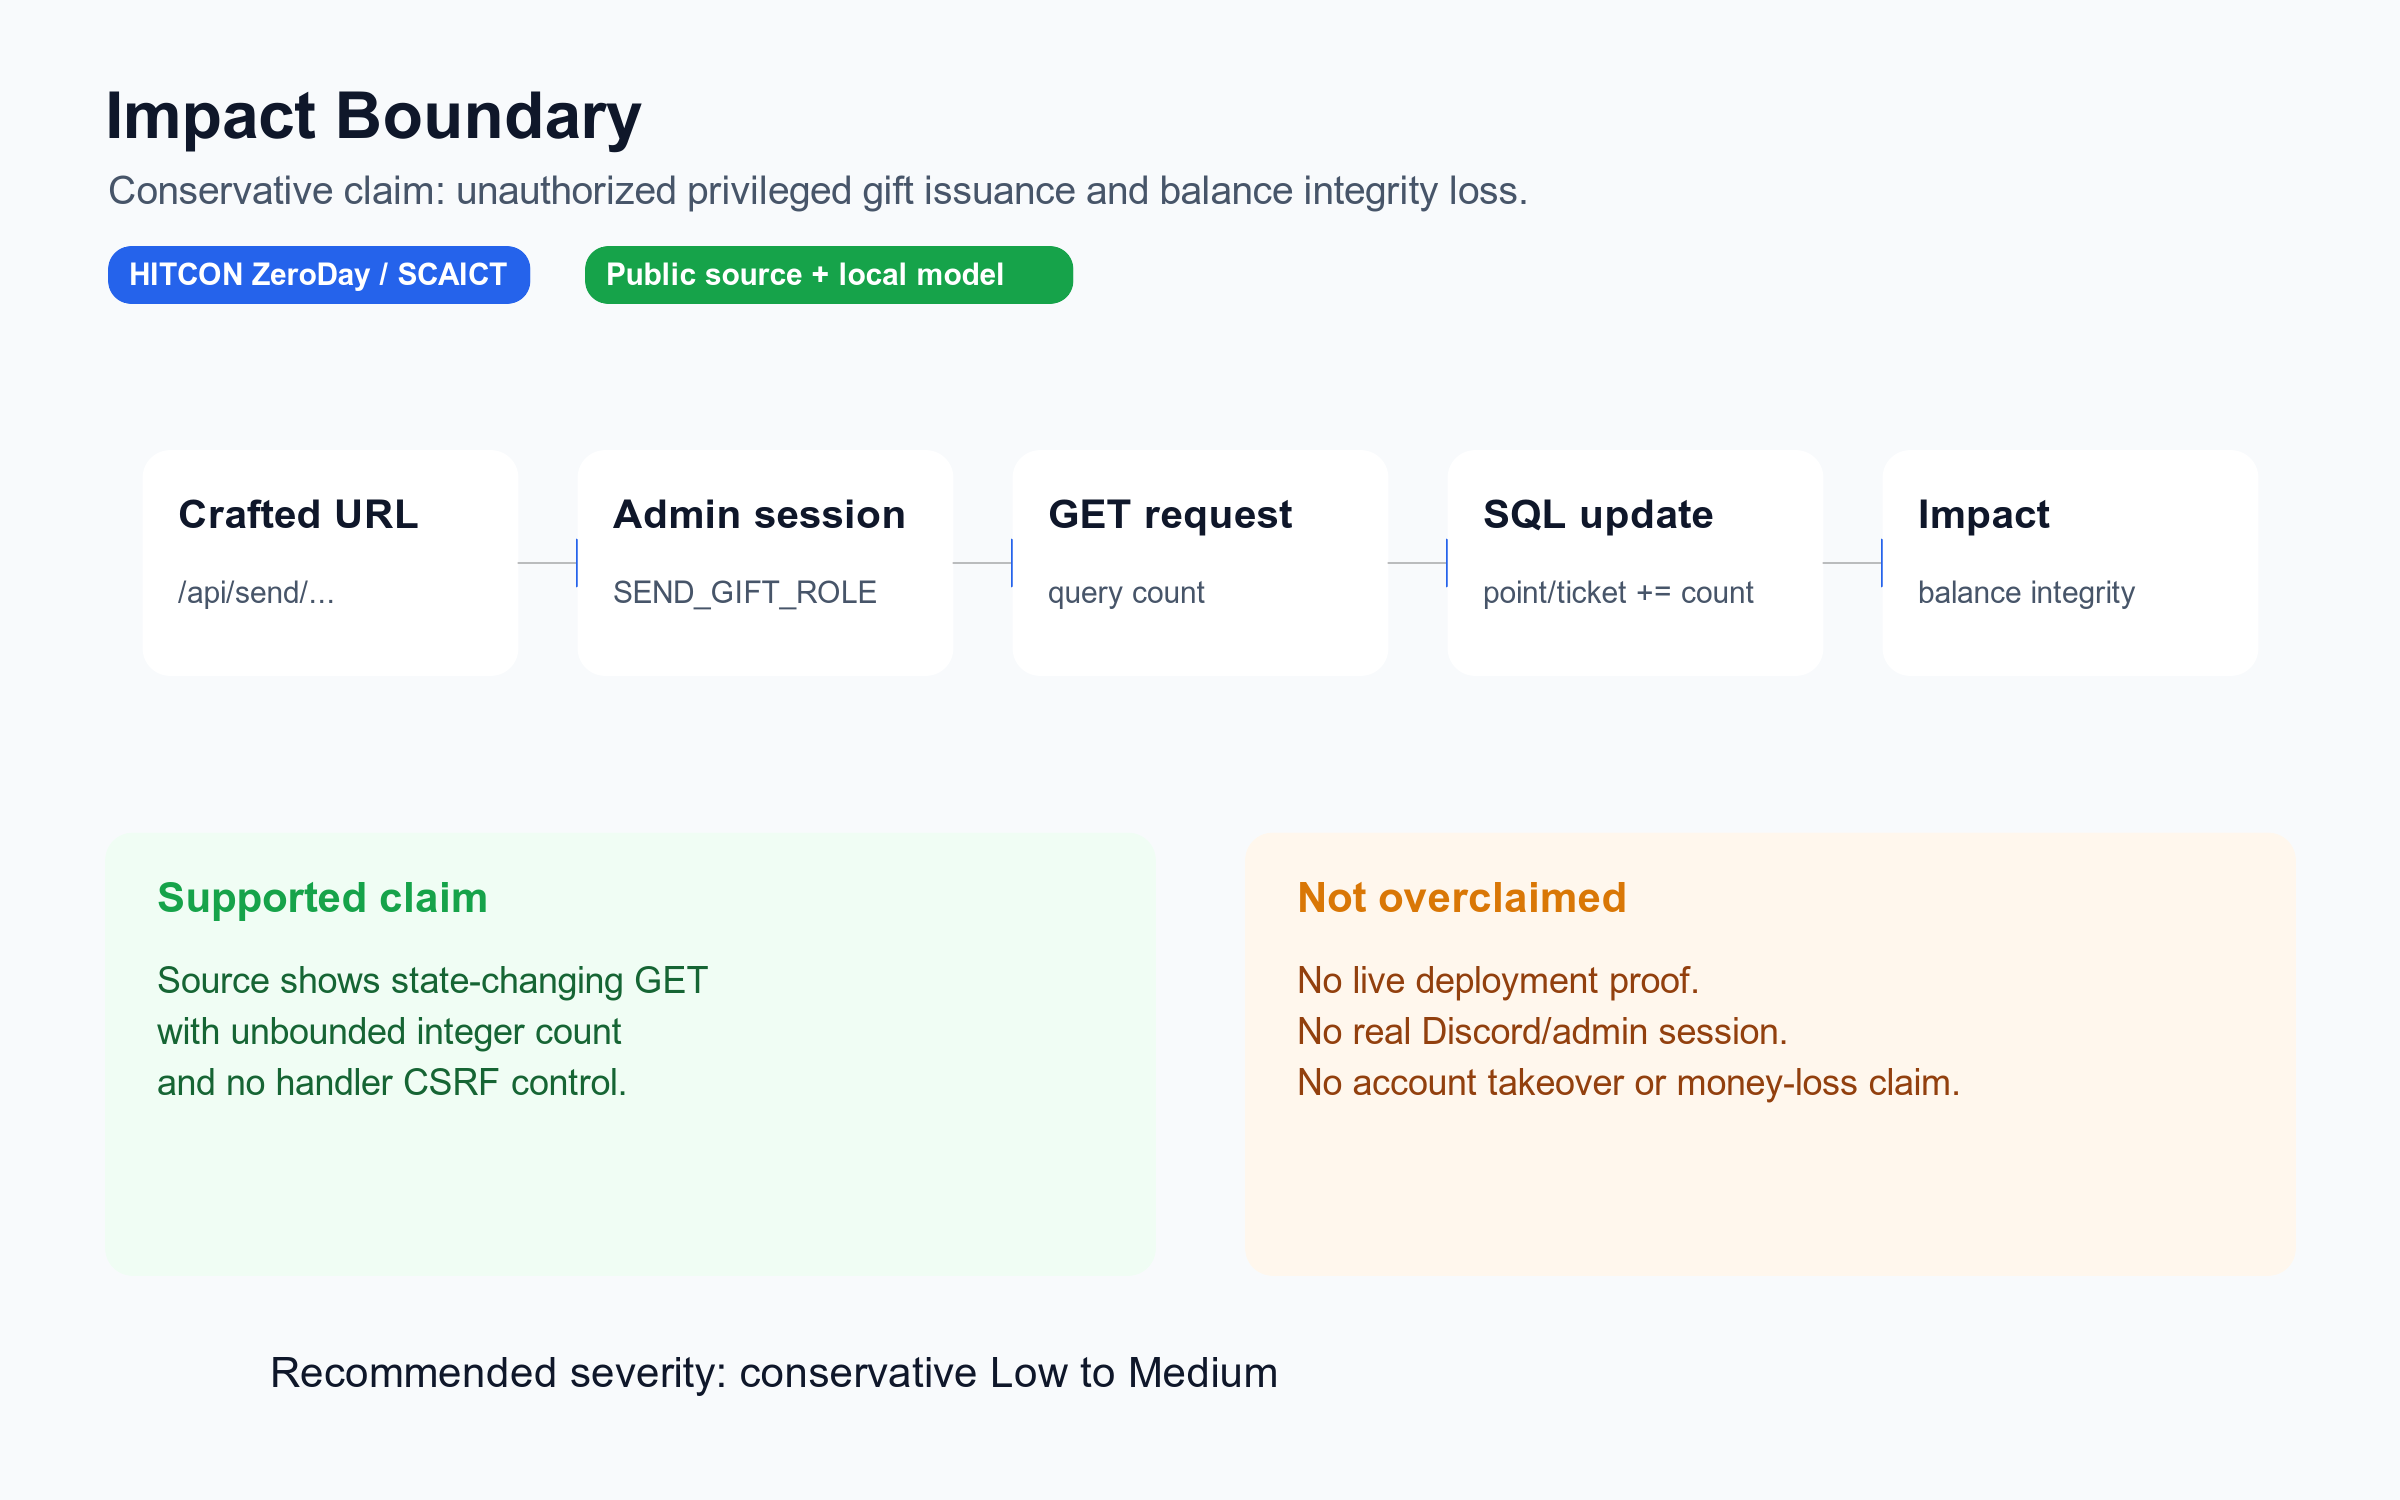2400x1500 pixels.
Task: Click the SEND_GIFT_ROLE label
Action: coord(745,593)
